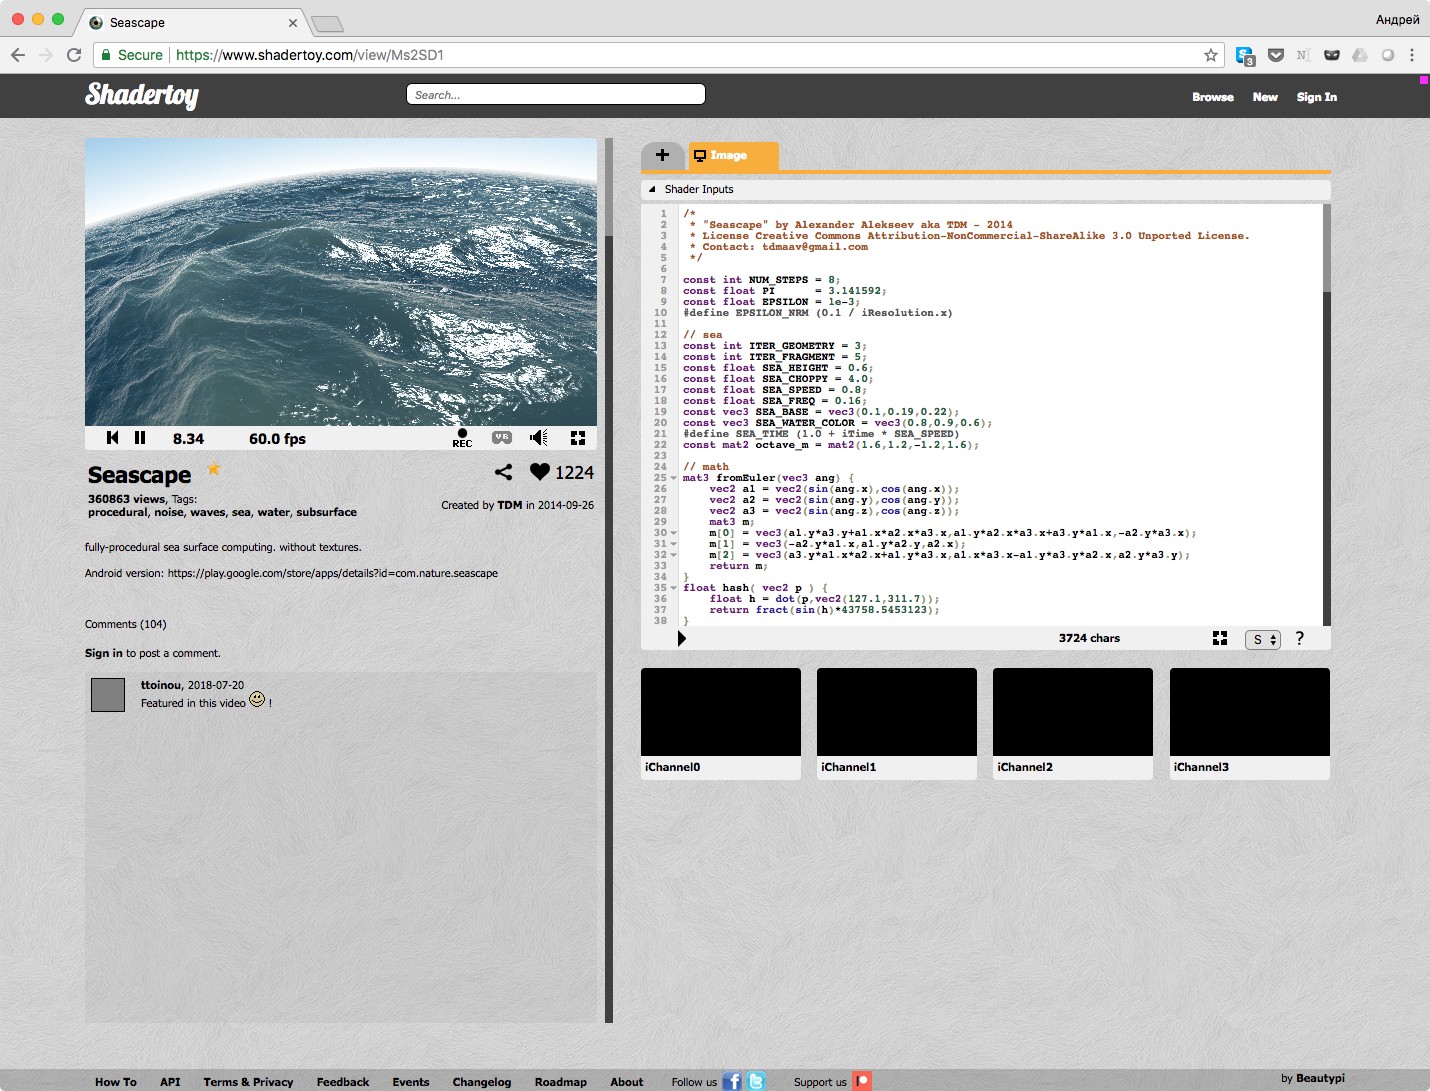Click the code editor vertical scrollbar

1327,415
